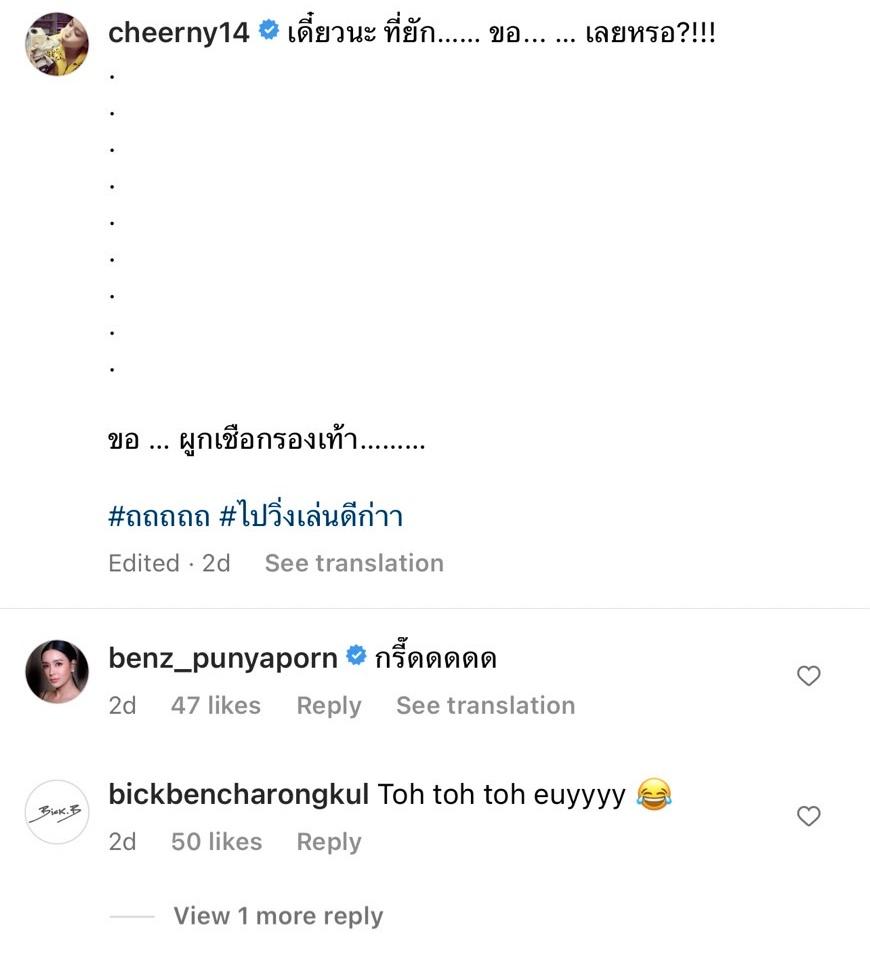Click the verified badge beside cheerny14
The width and height of the screenshot is (870, 960).
(x=269, y=31)
